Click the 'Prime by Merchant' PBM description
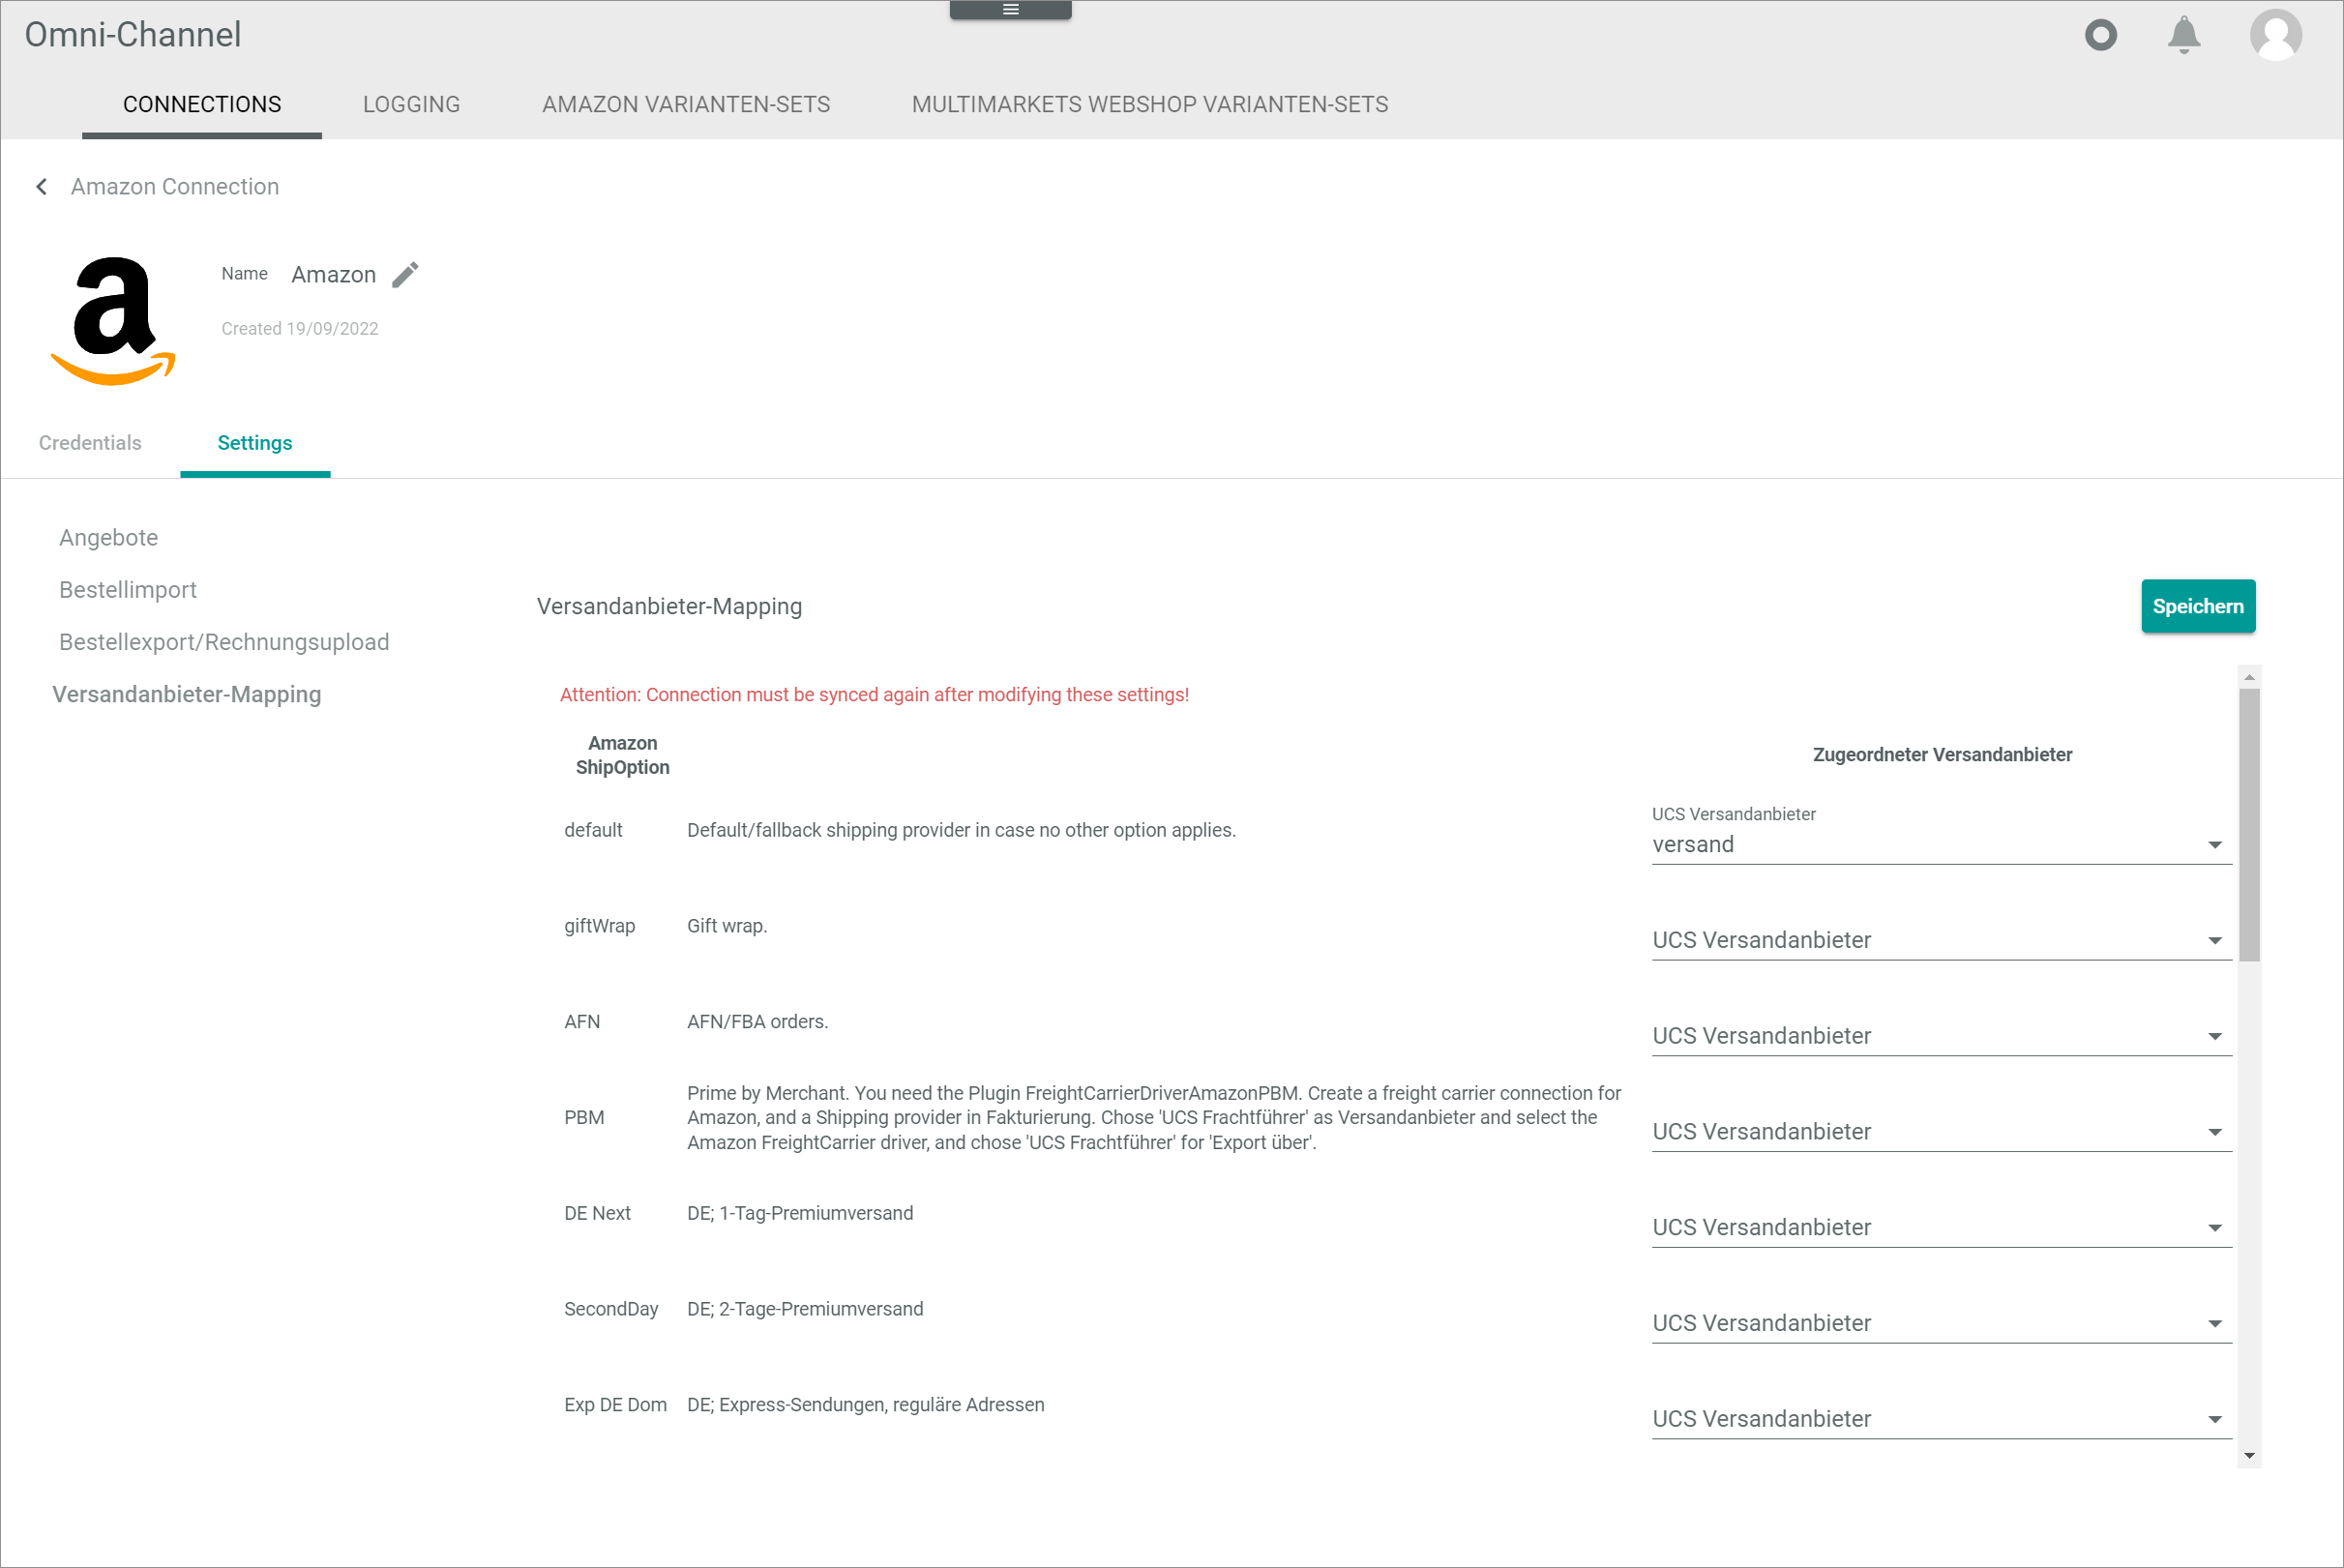Screen dimensions: 2344x1568 (x=1154, y=1118)
